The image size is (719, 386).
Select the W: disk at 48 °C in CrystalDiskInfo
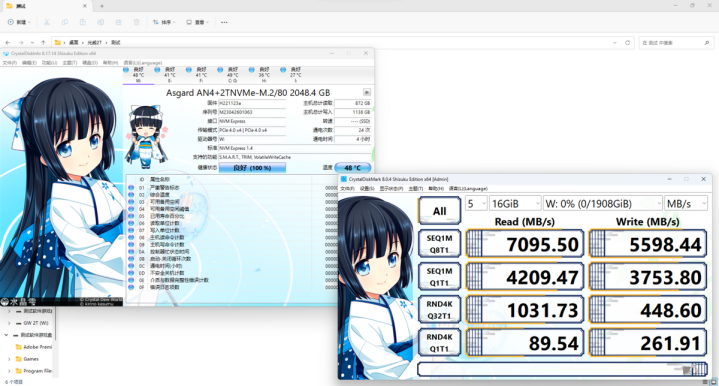(x=138, y=75)
